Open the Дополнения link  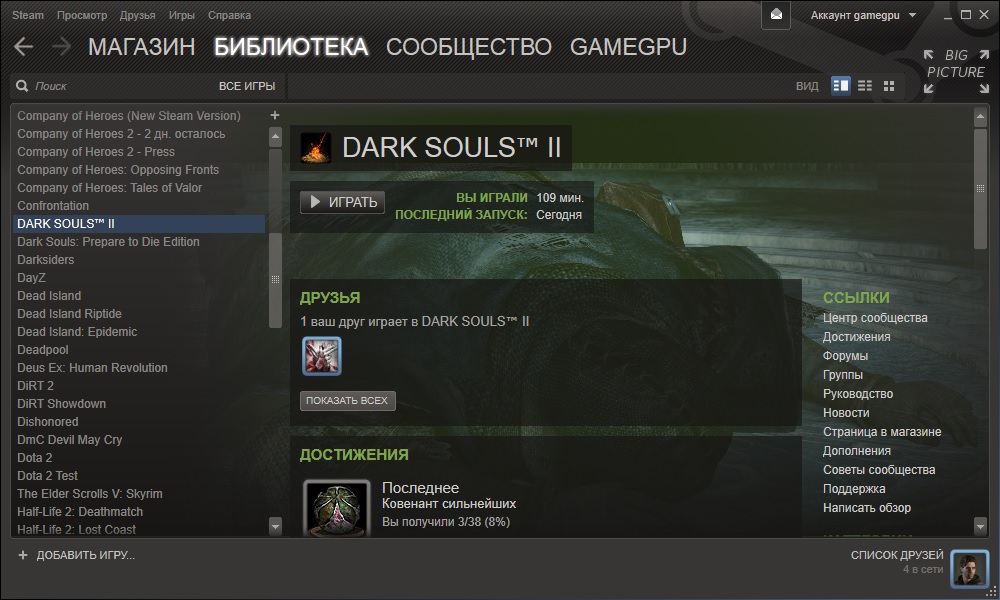click(x=857, y=451)
